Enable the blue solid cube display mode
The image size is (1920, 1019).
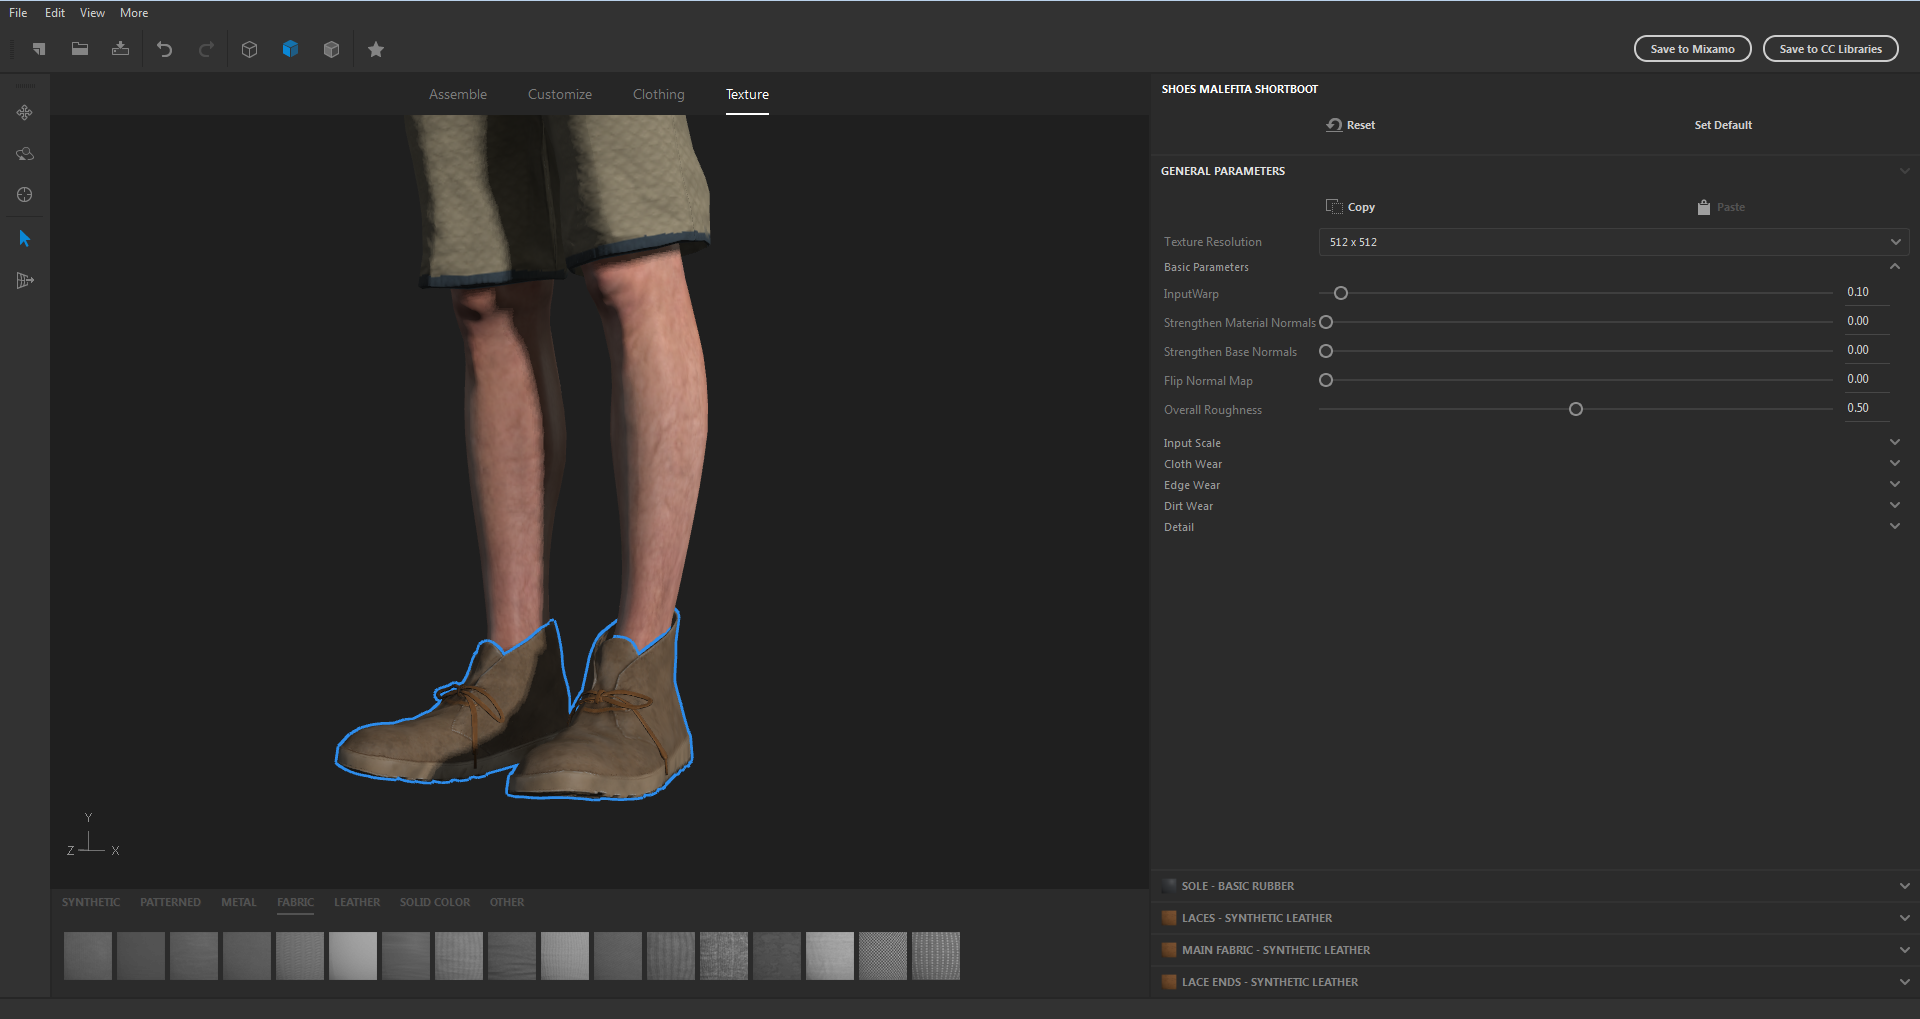pos(290,49)
